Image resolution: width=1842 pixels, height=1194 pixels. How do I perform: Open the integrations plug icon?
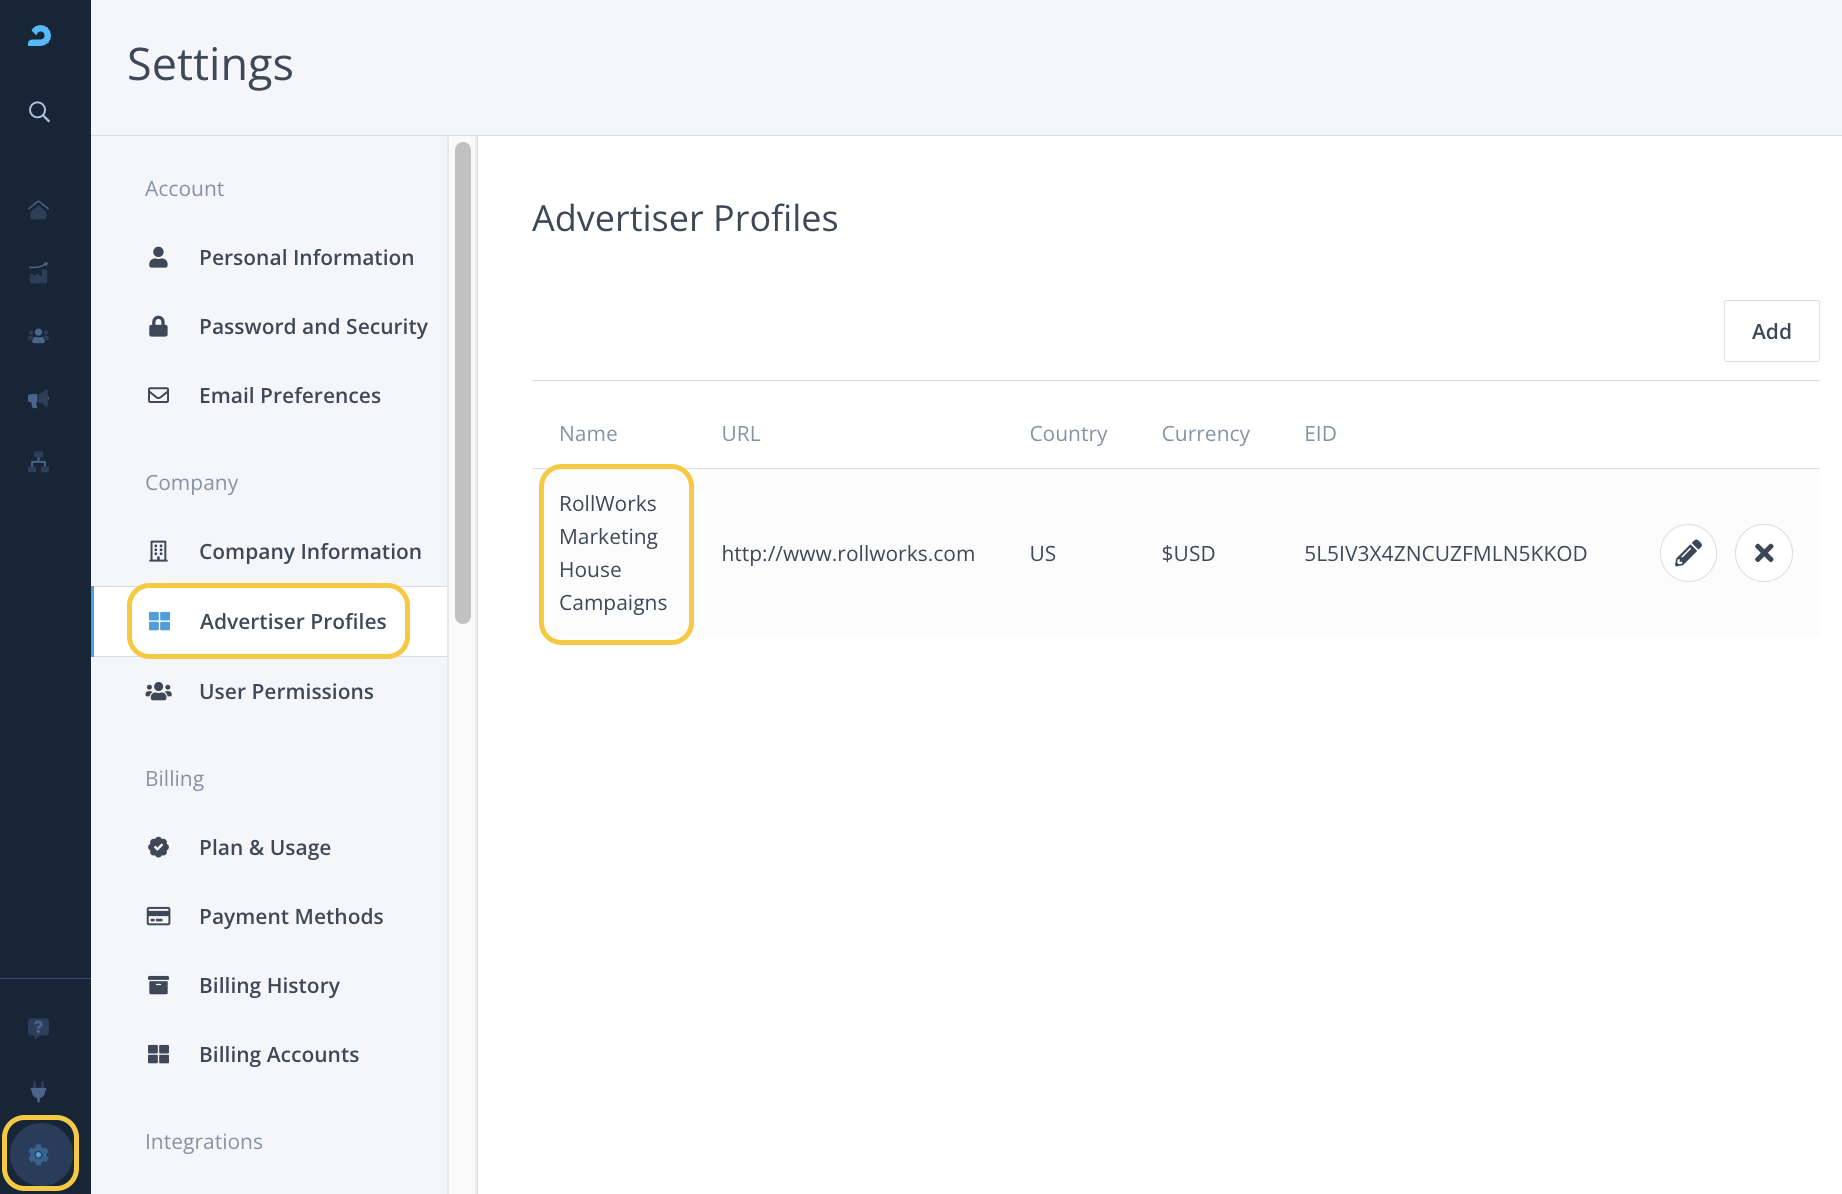[39, 1091]
